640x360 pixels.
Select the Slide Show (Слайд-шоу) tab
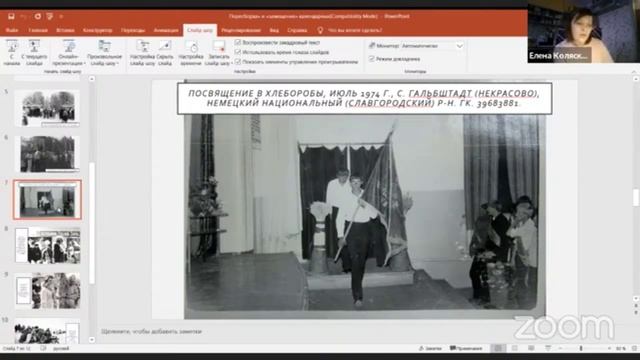click(x=200, y=30)
